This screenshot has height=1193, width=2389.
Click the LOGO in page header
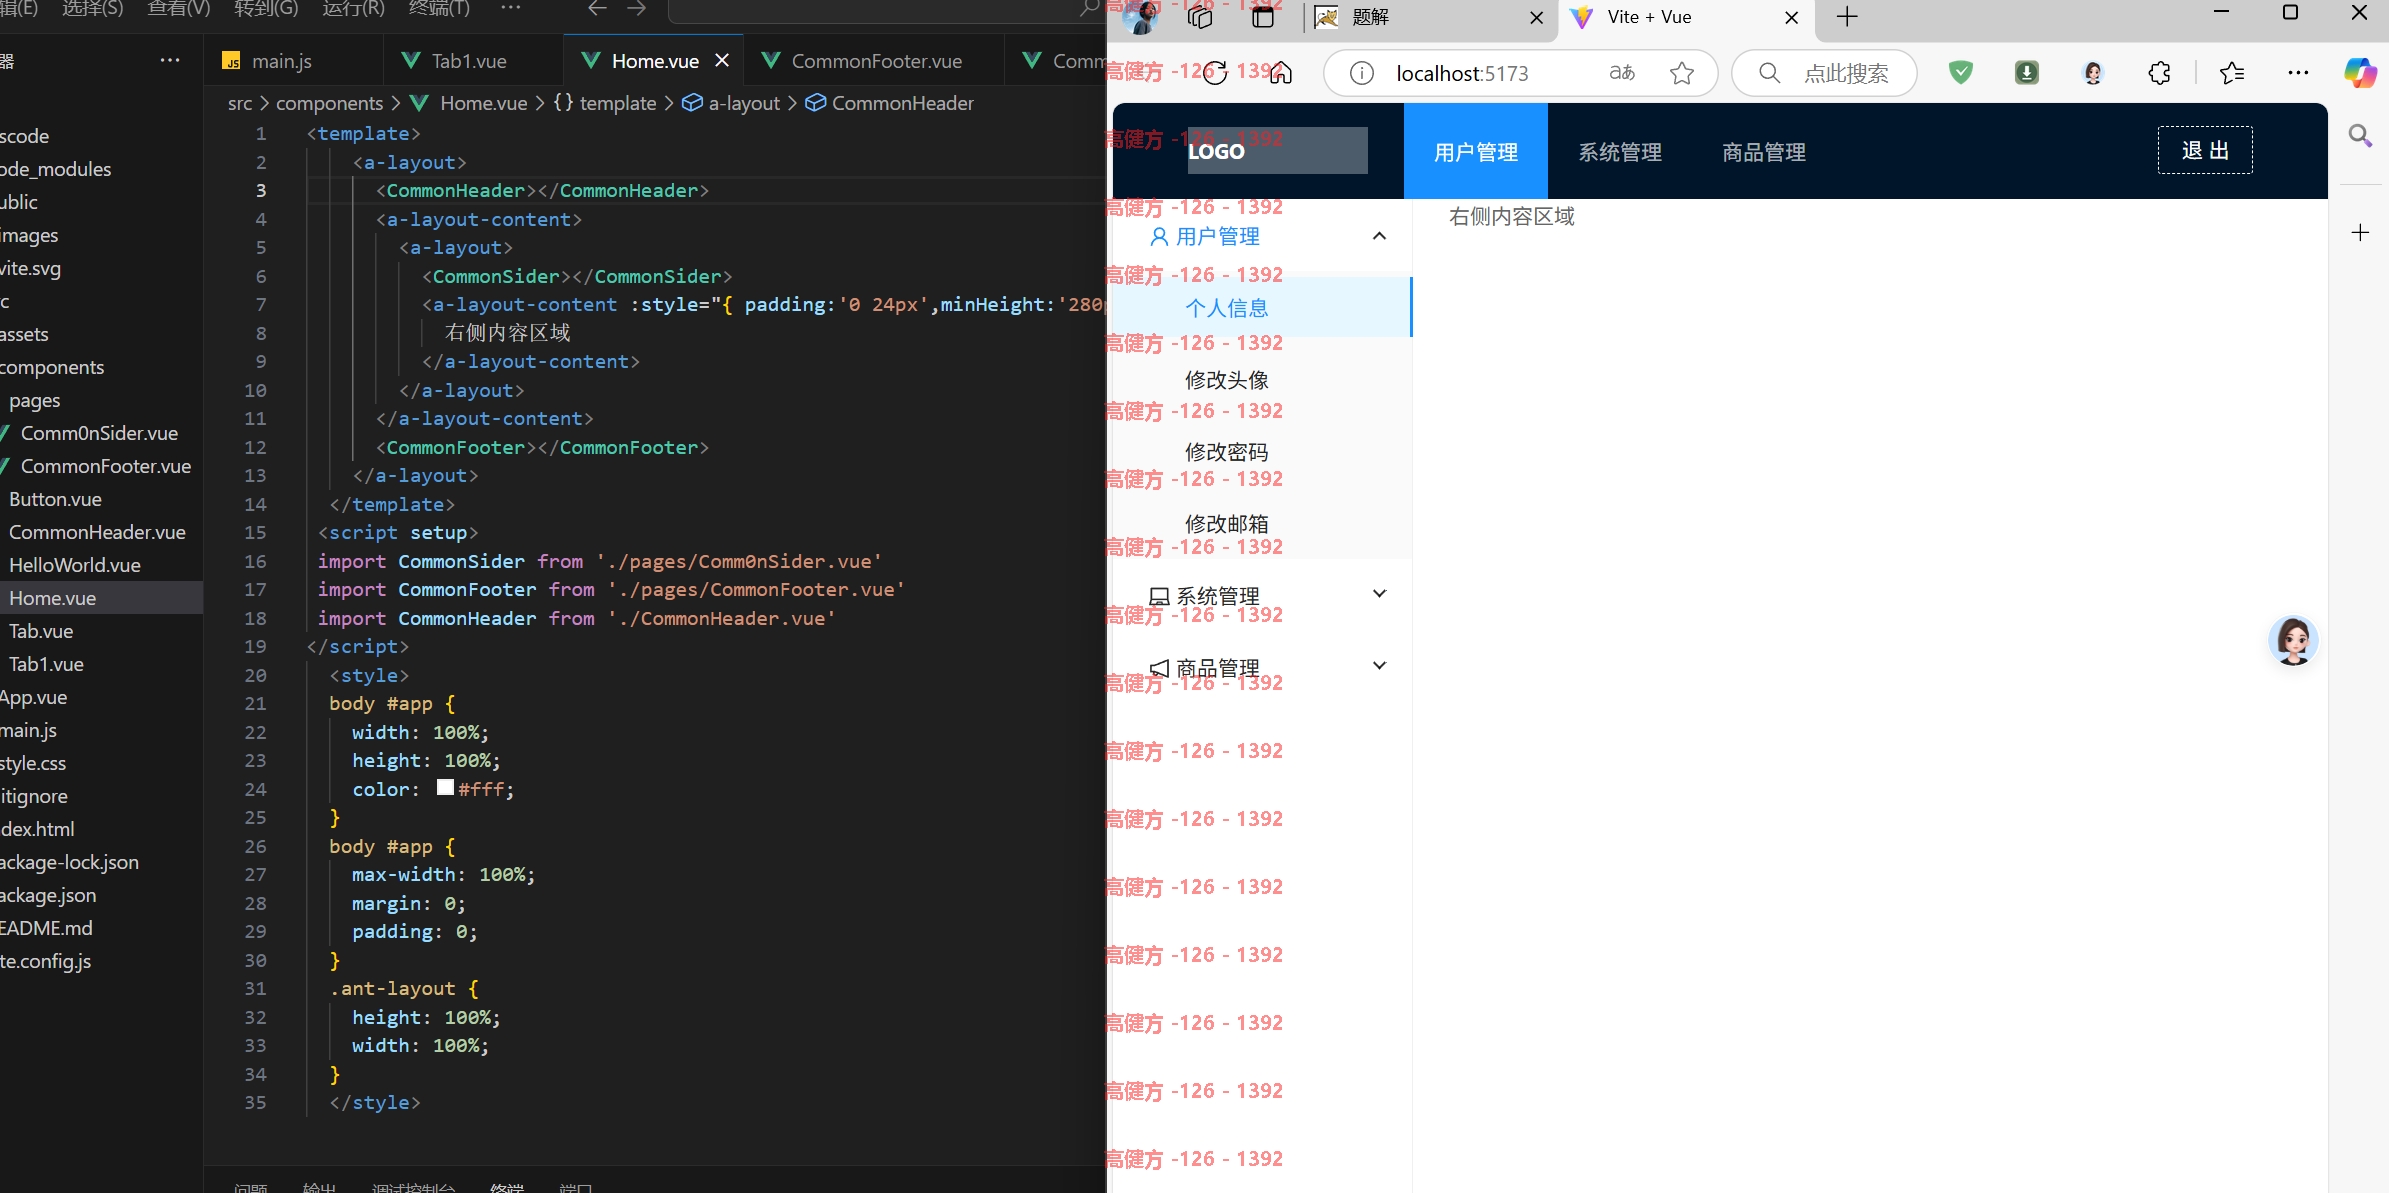point(1277,151)
